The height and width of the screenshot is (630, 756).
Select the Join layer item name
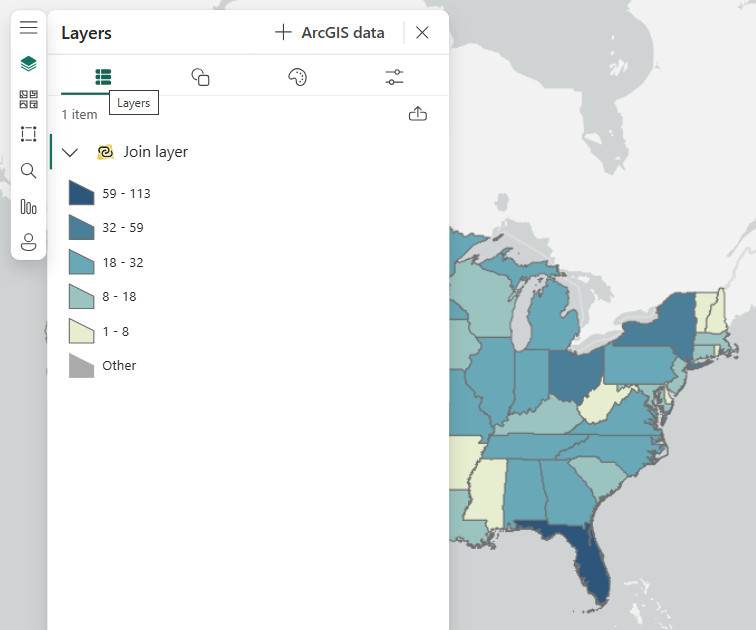click(x=155, y=152)
